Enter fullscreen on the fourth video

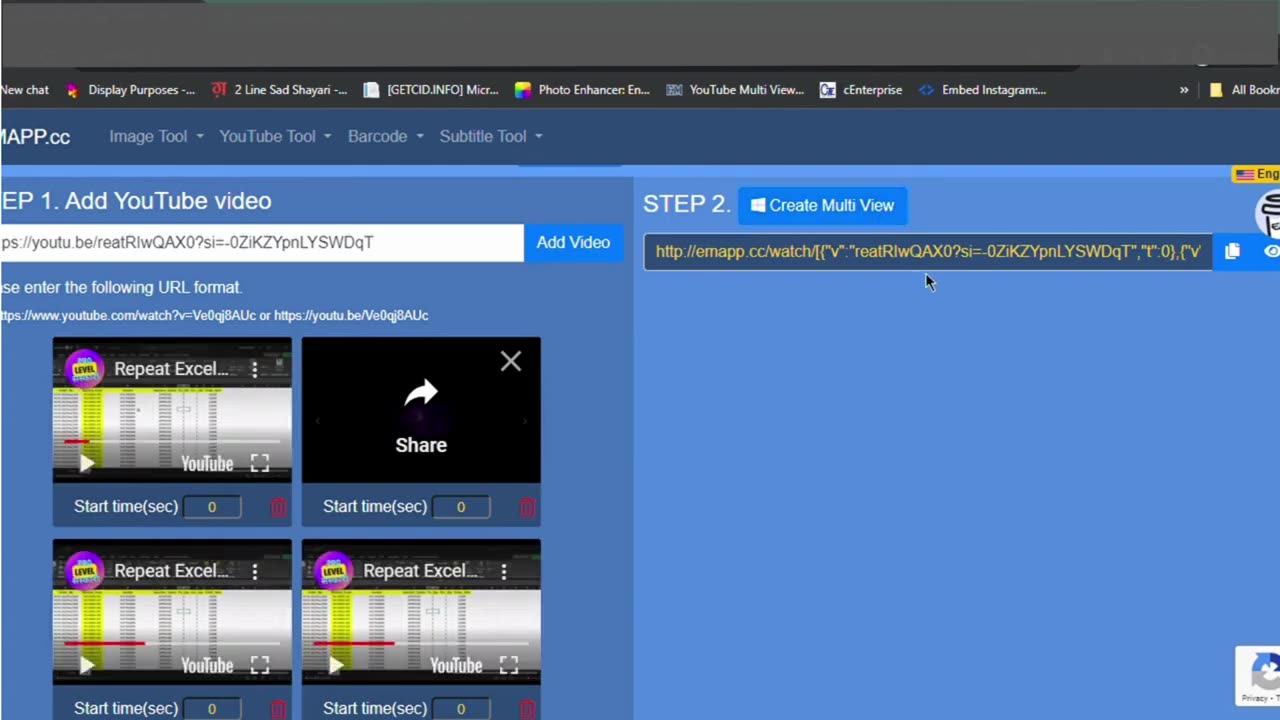click(509, 665)
